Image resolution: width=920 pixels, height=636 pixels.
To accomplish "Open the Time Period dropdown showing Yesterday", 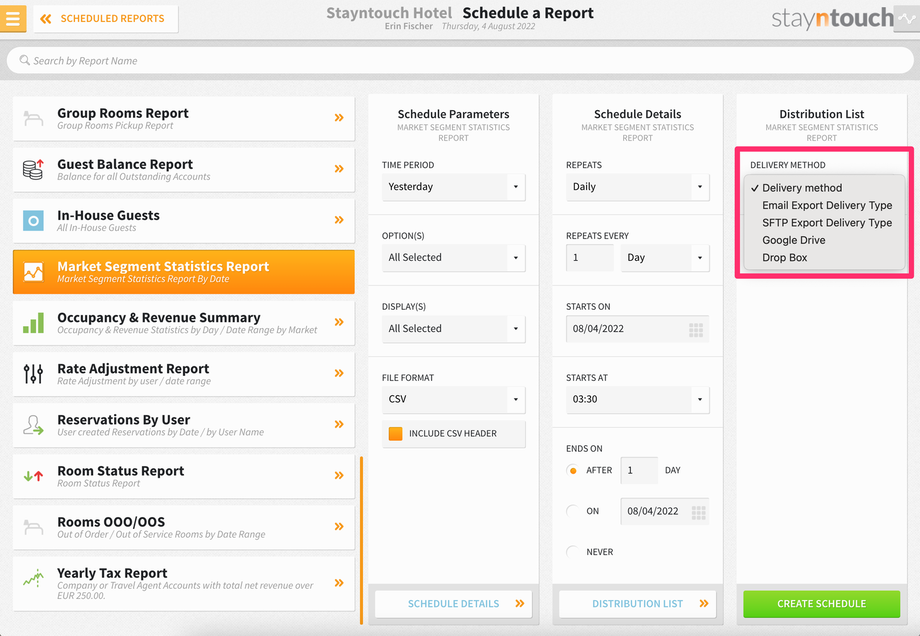I will 454,187.
